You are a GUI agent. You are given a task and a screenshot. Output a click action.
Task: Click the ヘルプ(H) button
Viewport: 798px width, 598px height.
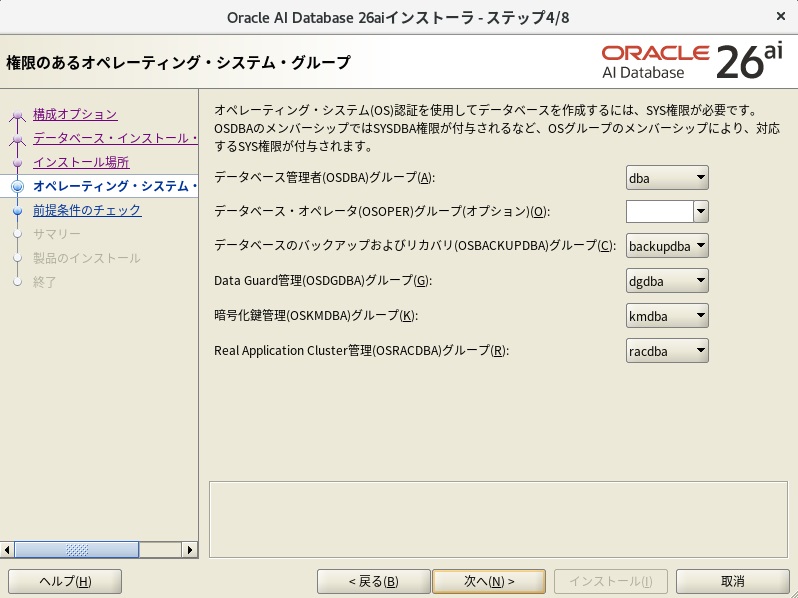coord(65,581)
